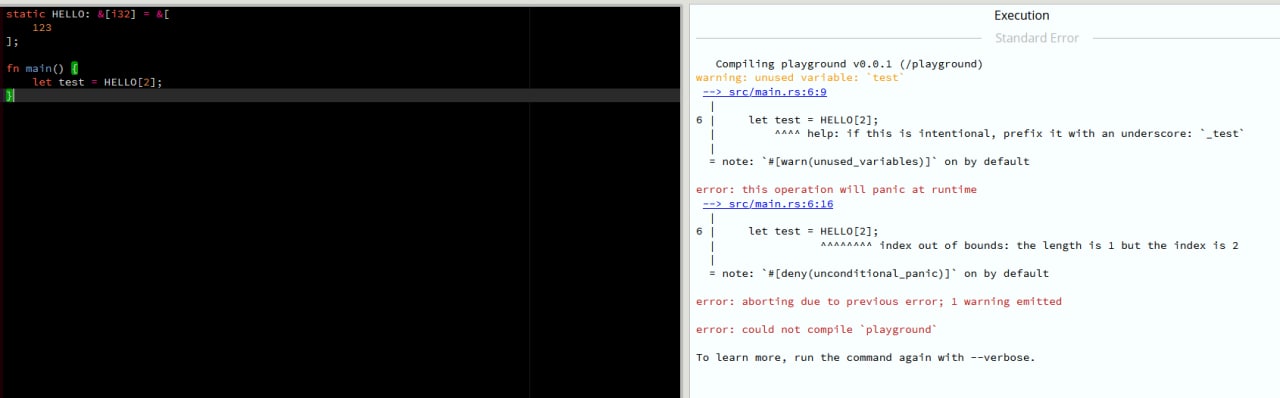Click the '#[warn(unused_variables)]' note line

point(869,161)
